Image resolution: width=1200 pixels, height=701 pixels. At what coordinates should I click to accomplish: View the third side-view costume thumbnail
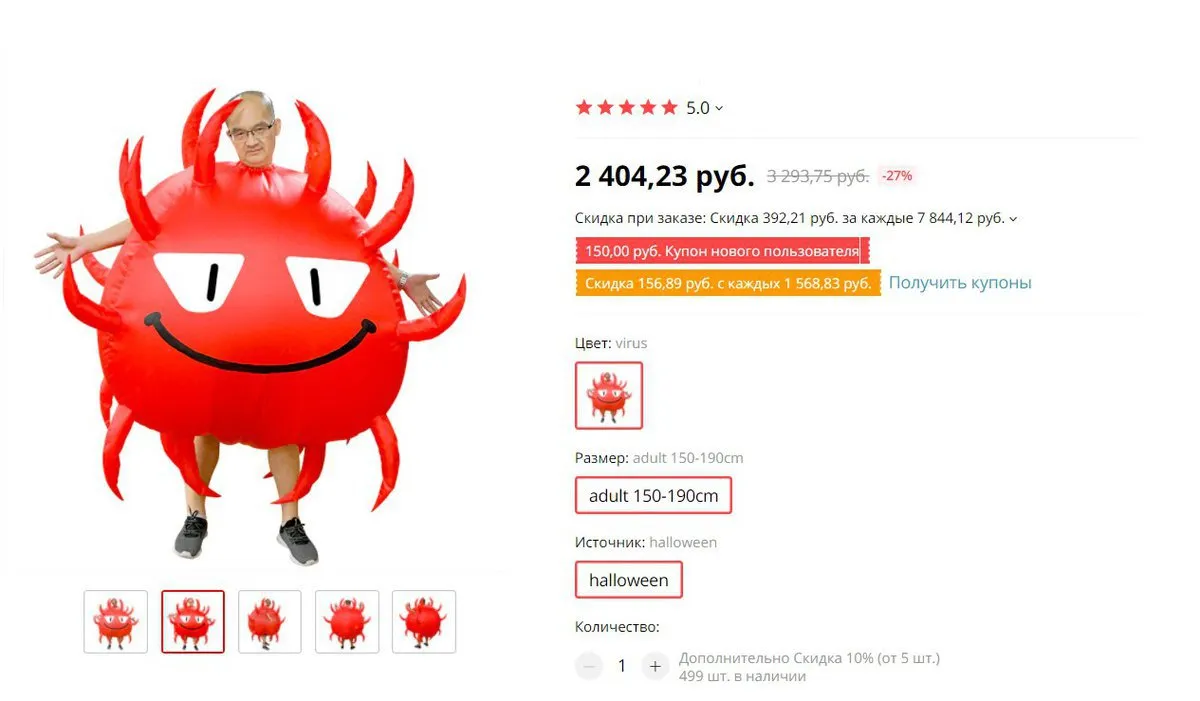point(270,622)
